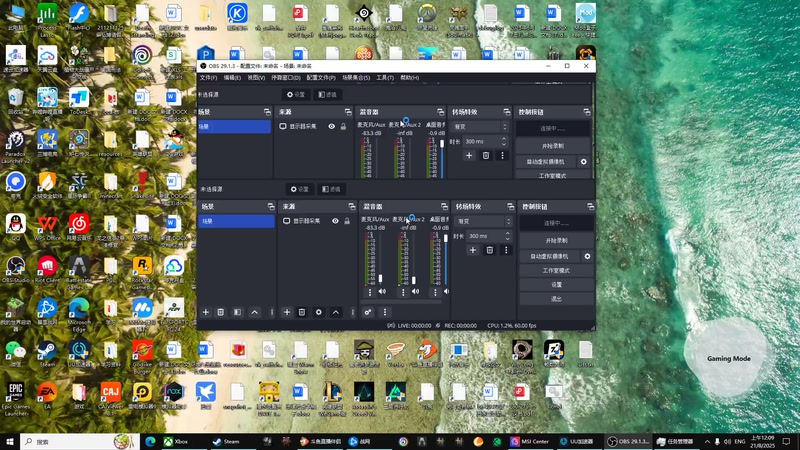Add a source with the Sources dock plus icon
The height and width of the screenshot is (450, 800).
click(287, 312)
